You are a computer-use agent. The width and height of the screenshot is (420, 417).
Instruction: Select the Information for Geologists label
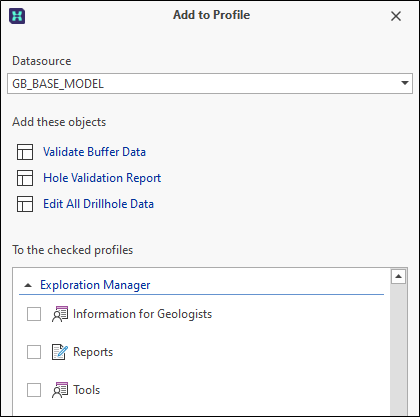point(142,314)
